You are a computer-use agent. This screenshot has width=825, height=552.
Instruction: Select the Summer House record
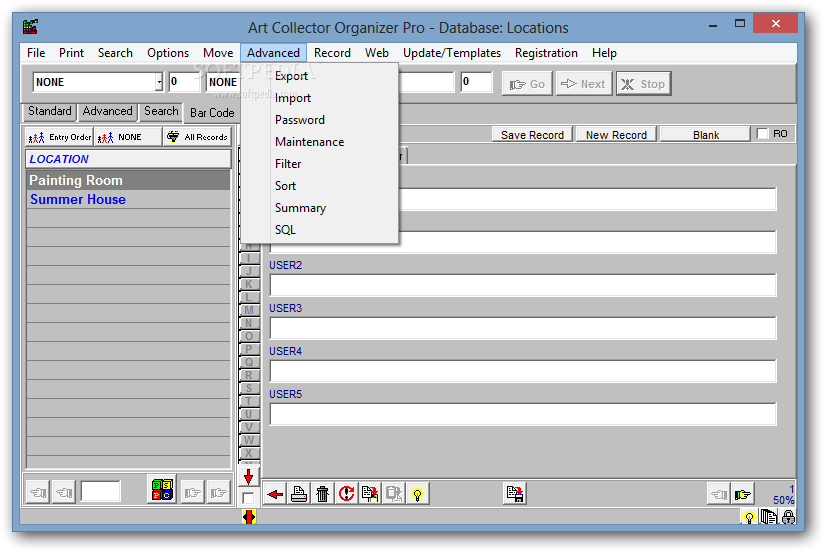click(128, 199)
